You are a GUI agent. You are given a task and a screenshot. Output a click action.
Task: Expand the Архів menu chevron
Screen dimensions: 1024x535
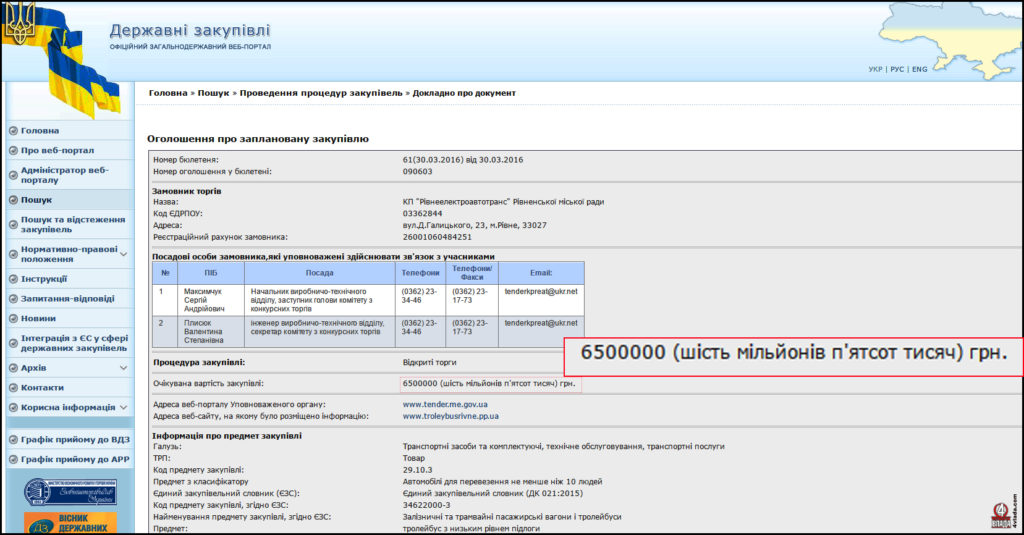[x=123, y=368]
